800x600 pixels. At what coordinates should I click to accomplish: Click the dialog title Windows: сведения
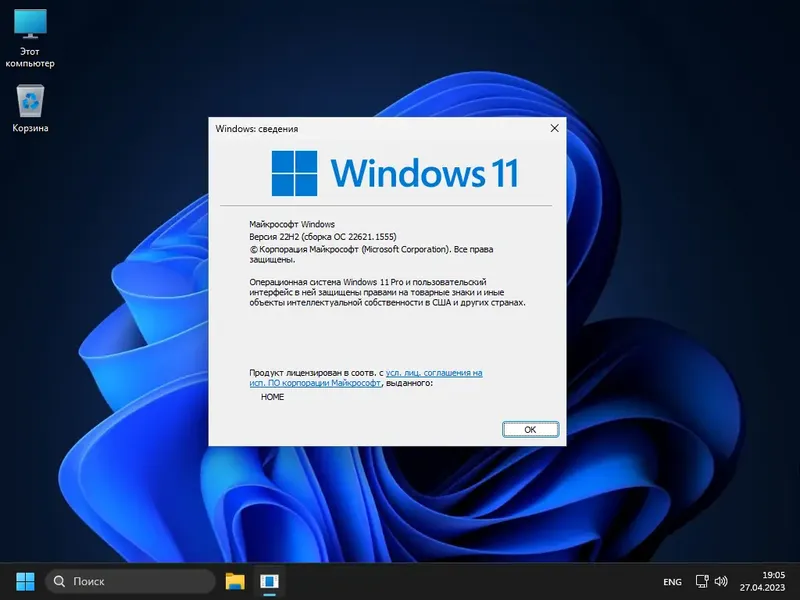click(258, 128)
